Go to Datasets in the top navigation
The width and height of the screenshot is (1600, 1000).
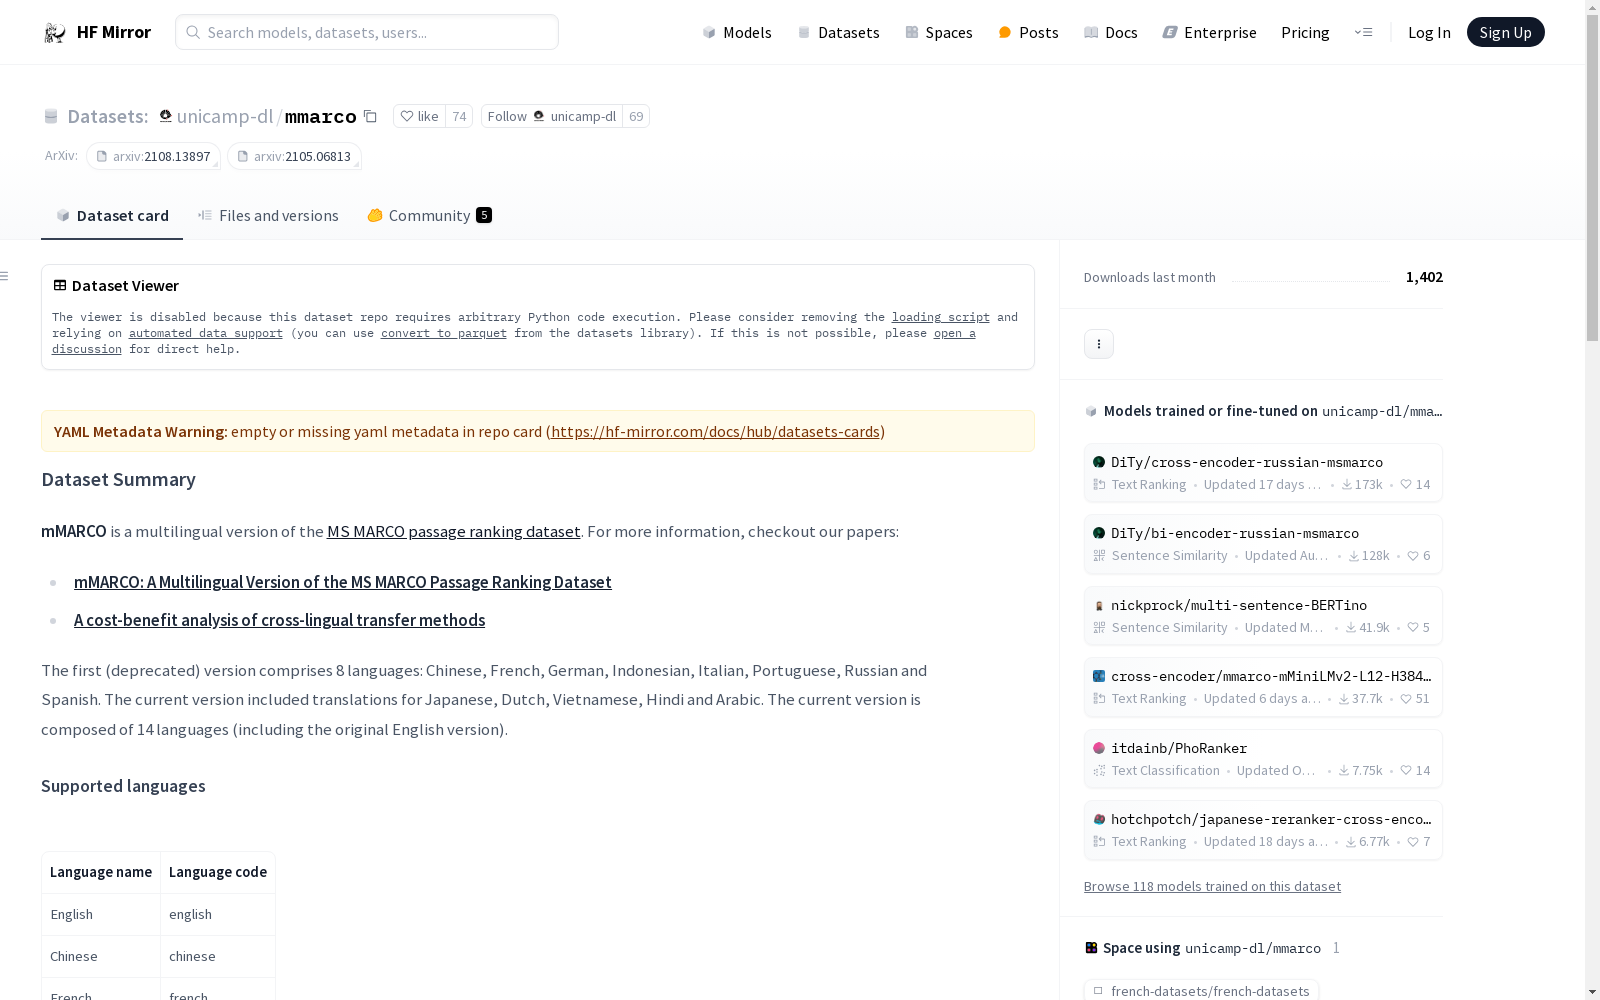pos(838,32)
